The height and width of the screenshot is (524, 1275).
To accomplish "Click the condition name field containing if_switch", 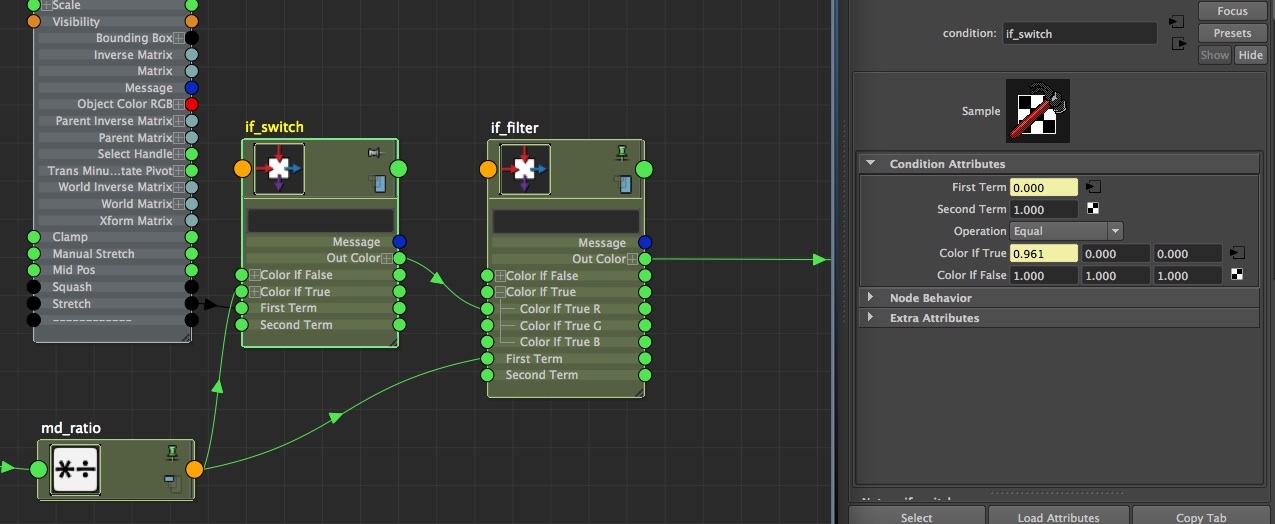I will 1079,33.
